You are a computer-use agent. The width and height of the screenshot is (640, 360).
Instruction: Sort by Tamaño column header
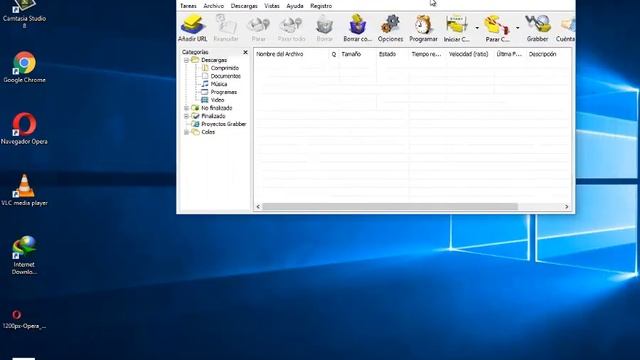click(351, 54)
